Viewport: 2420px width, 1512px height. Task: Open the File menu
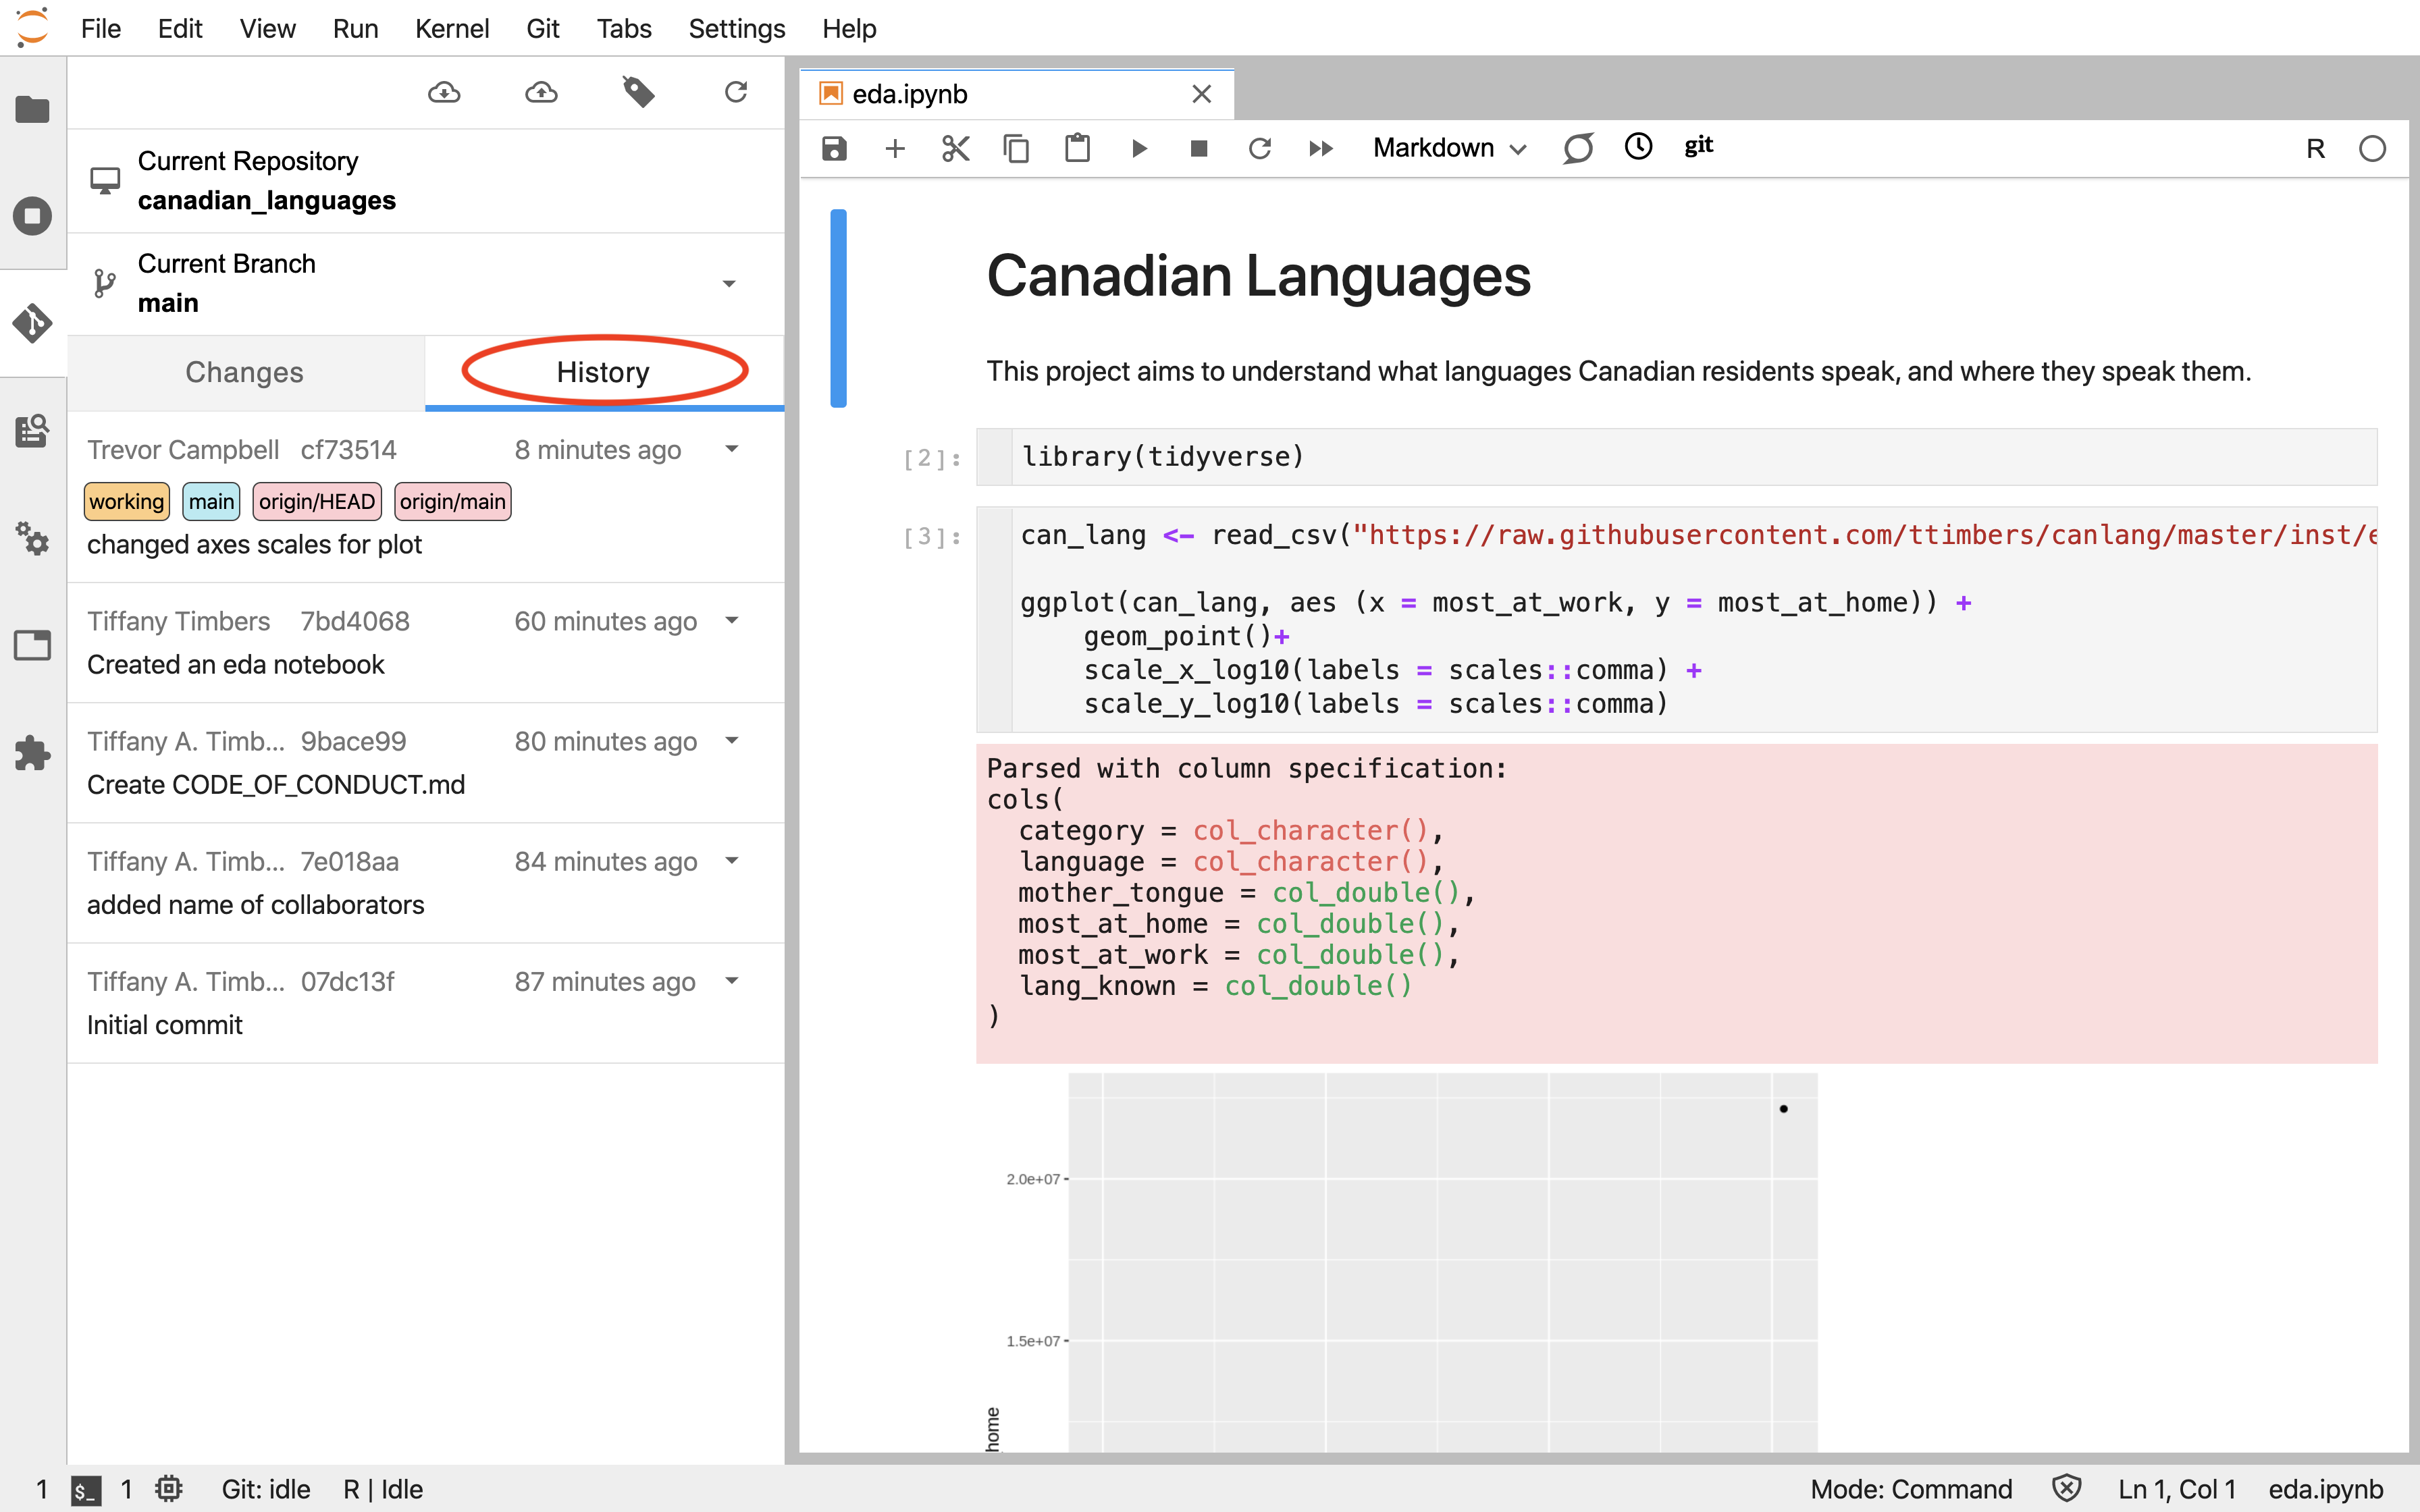click(x=101, y=28)
